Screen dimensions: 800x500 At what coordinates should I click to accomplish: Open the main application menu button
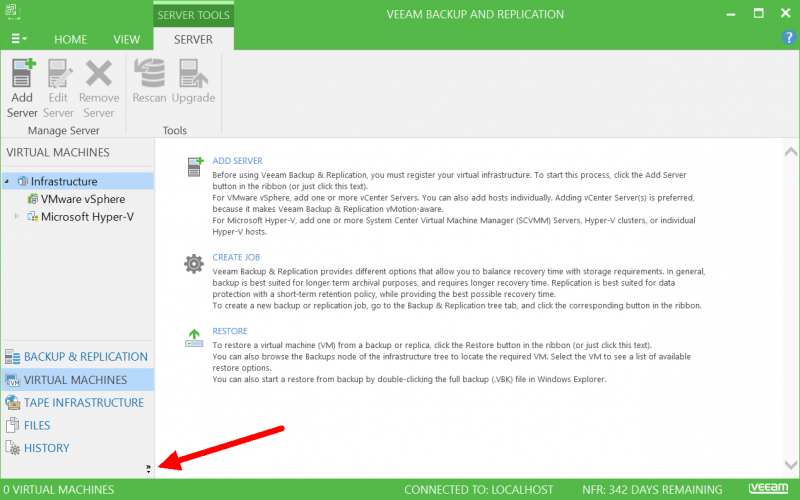(x=19, y=39)
